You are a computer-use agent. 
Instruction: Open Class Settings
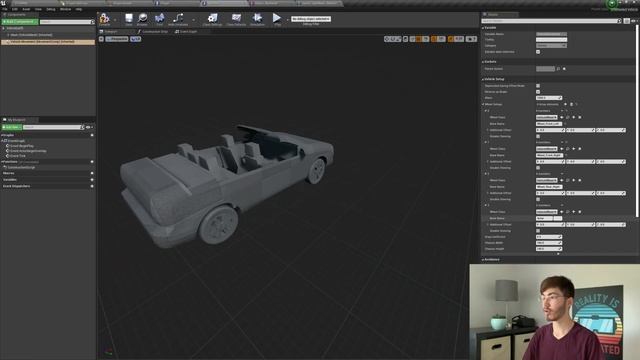tap(213, 19)
